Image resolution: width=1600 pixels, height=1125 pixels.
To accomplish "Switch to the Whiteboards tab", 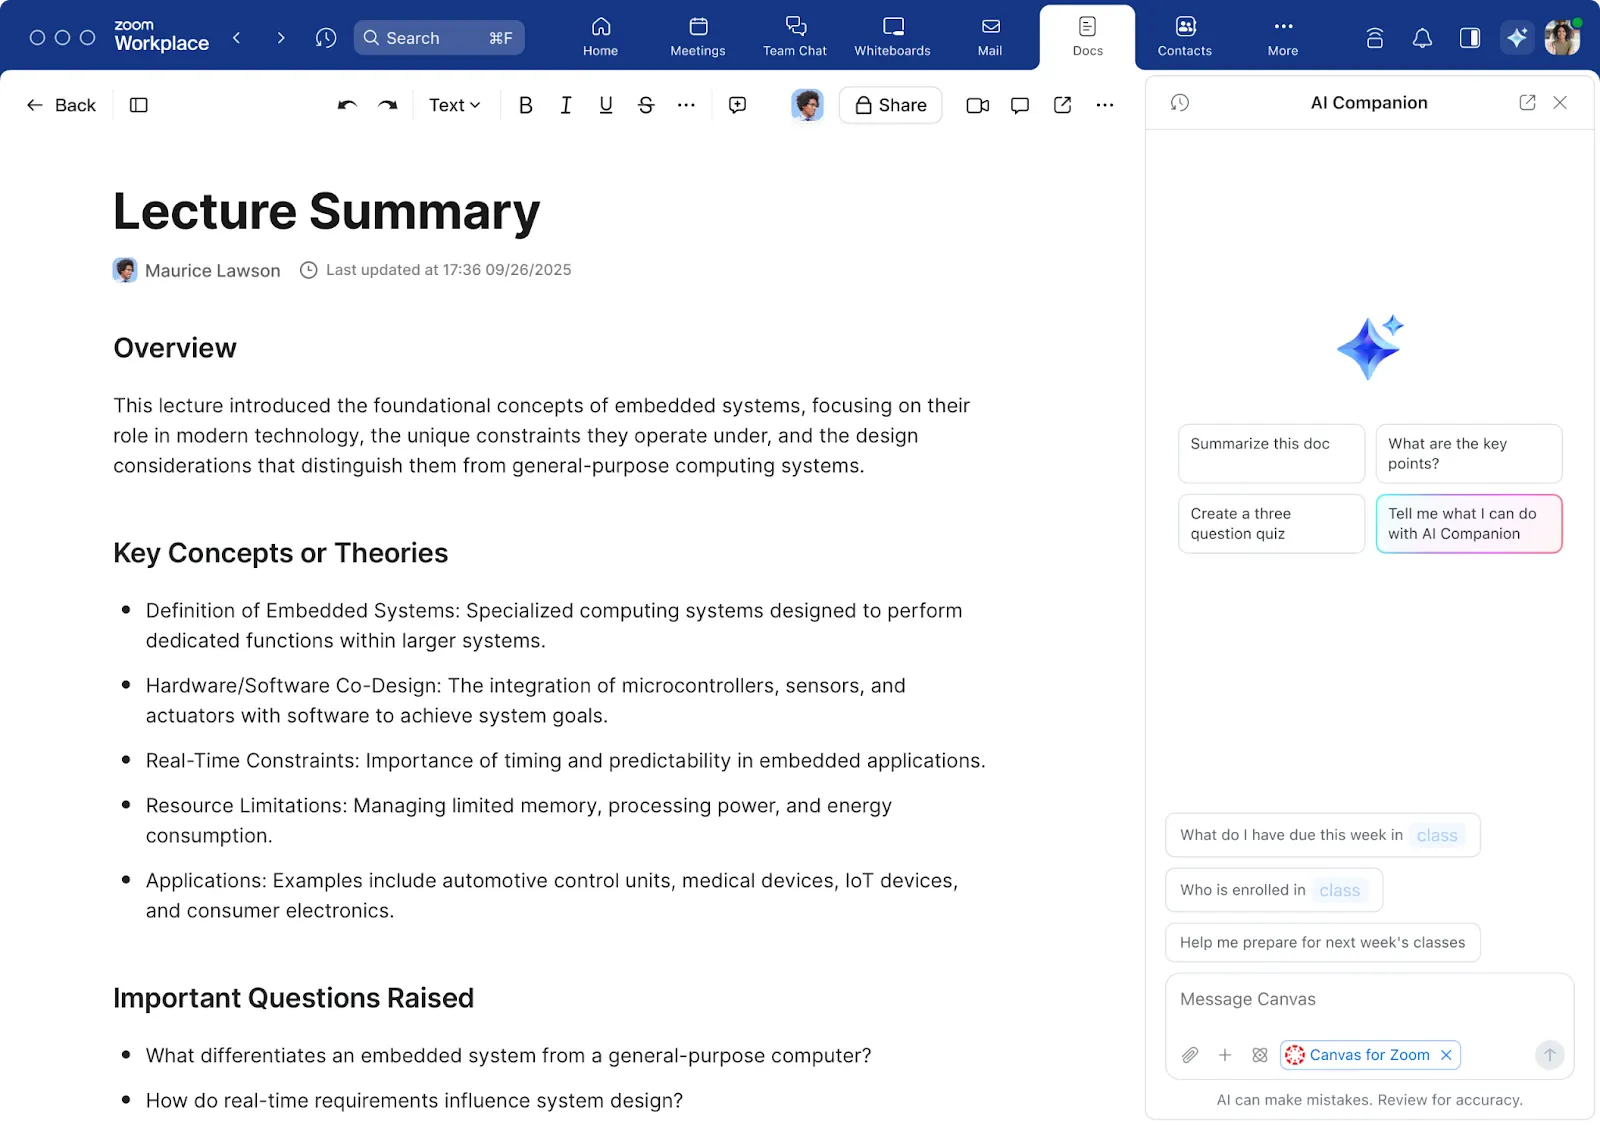I will click(x=892, y=37).
